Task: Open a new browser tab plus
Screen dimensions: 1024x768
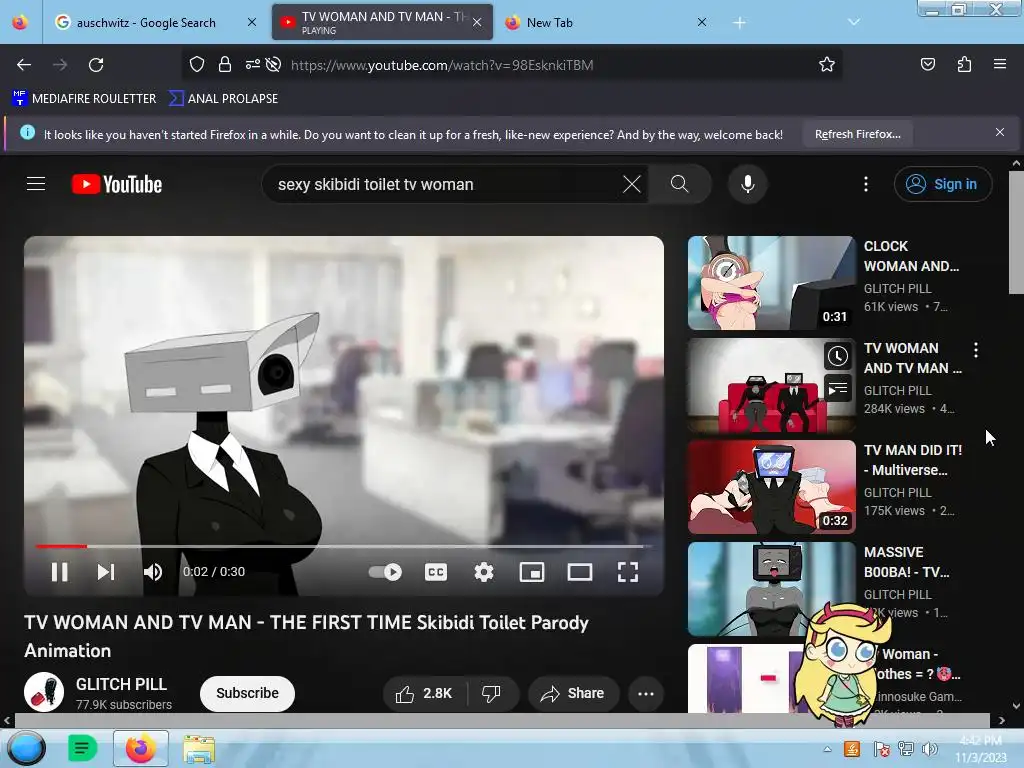Action: (739, 23)
